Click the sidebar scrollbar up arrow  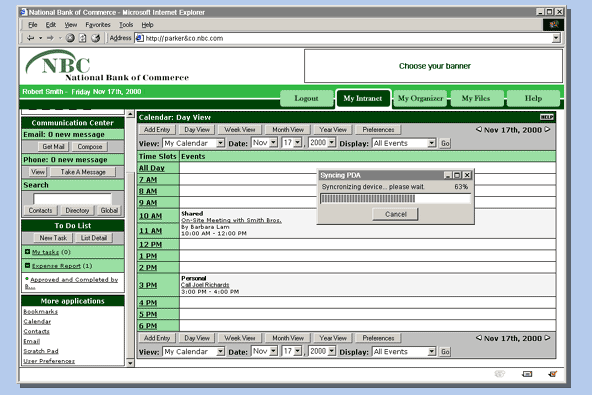click(130, 114)
